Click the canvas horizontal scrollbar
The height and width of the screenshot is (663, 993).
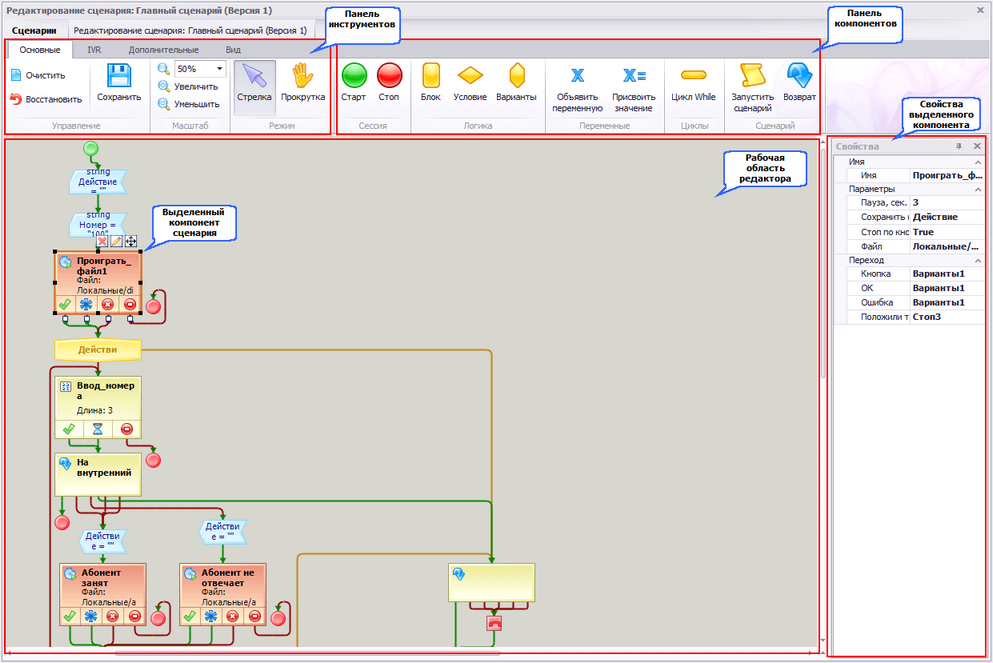tap(307, 652)
